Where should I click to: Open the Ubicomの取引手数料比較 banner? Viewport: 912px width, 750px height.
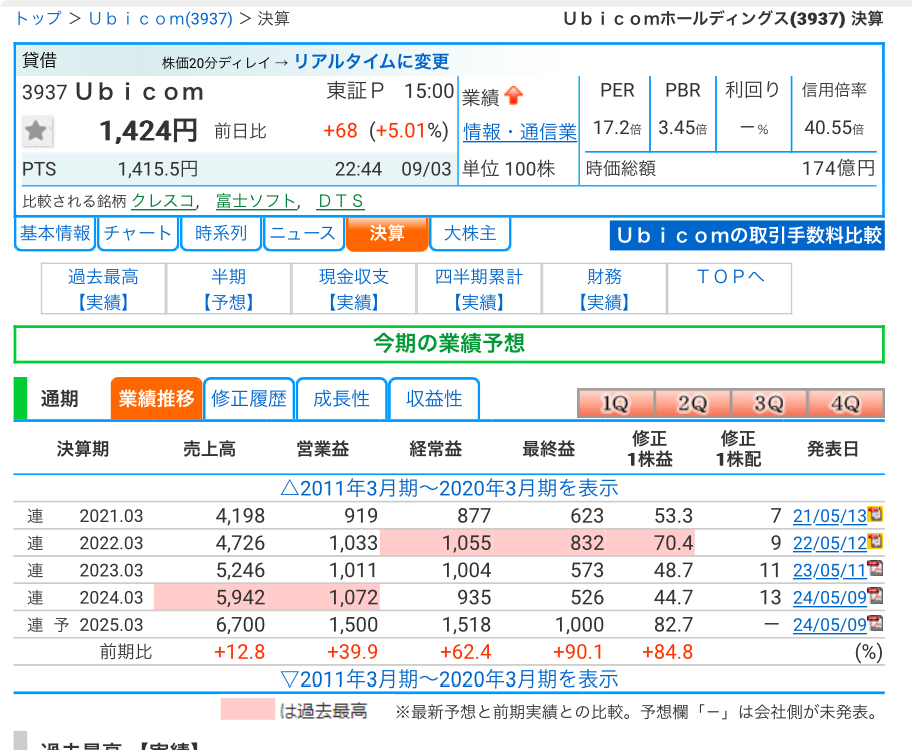coord(747,236)
